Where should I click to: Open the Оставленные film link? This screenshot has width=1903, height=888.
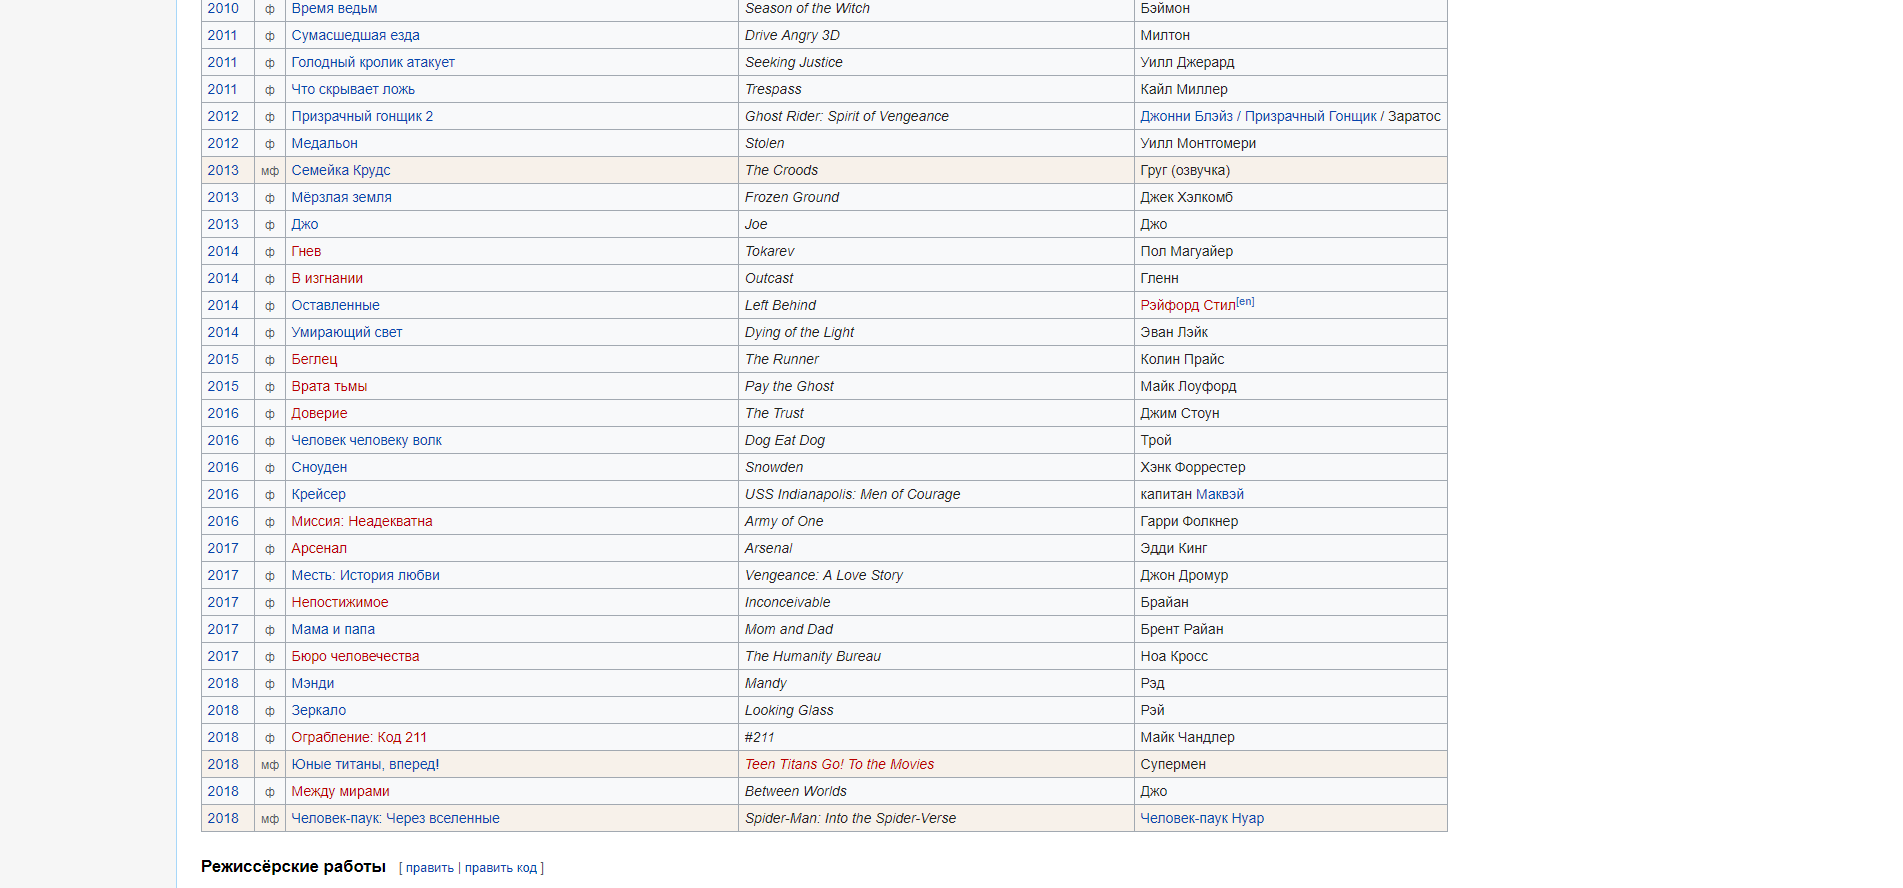(x=335, y=305)
